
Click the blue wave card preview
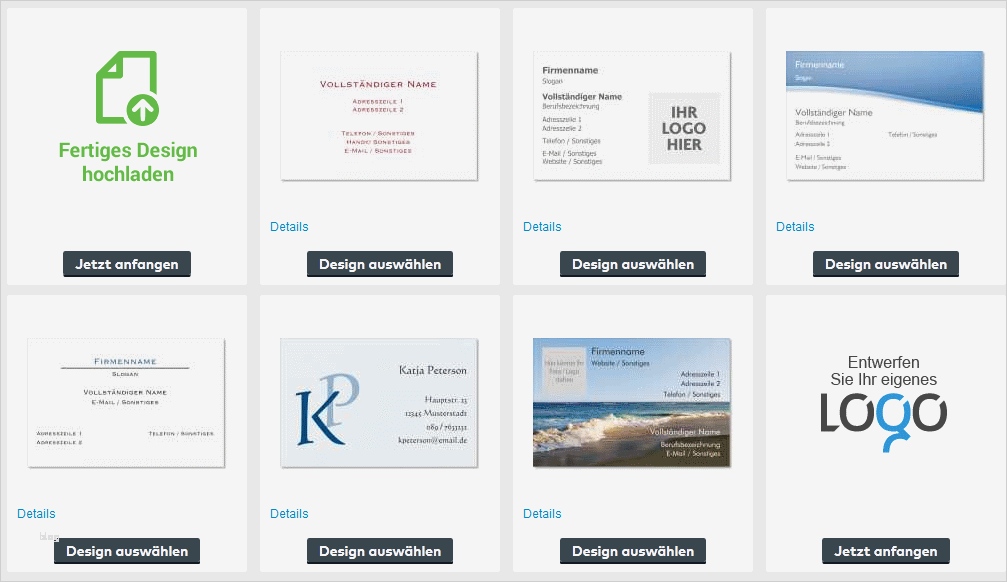click(x=885, y=114)
